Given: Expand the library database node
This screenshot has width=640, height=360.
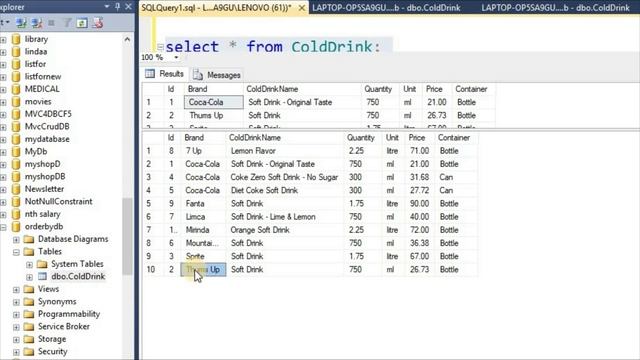Looking at the screenshot, I should pos(3,40).
